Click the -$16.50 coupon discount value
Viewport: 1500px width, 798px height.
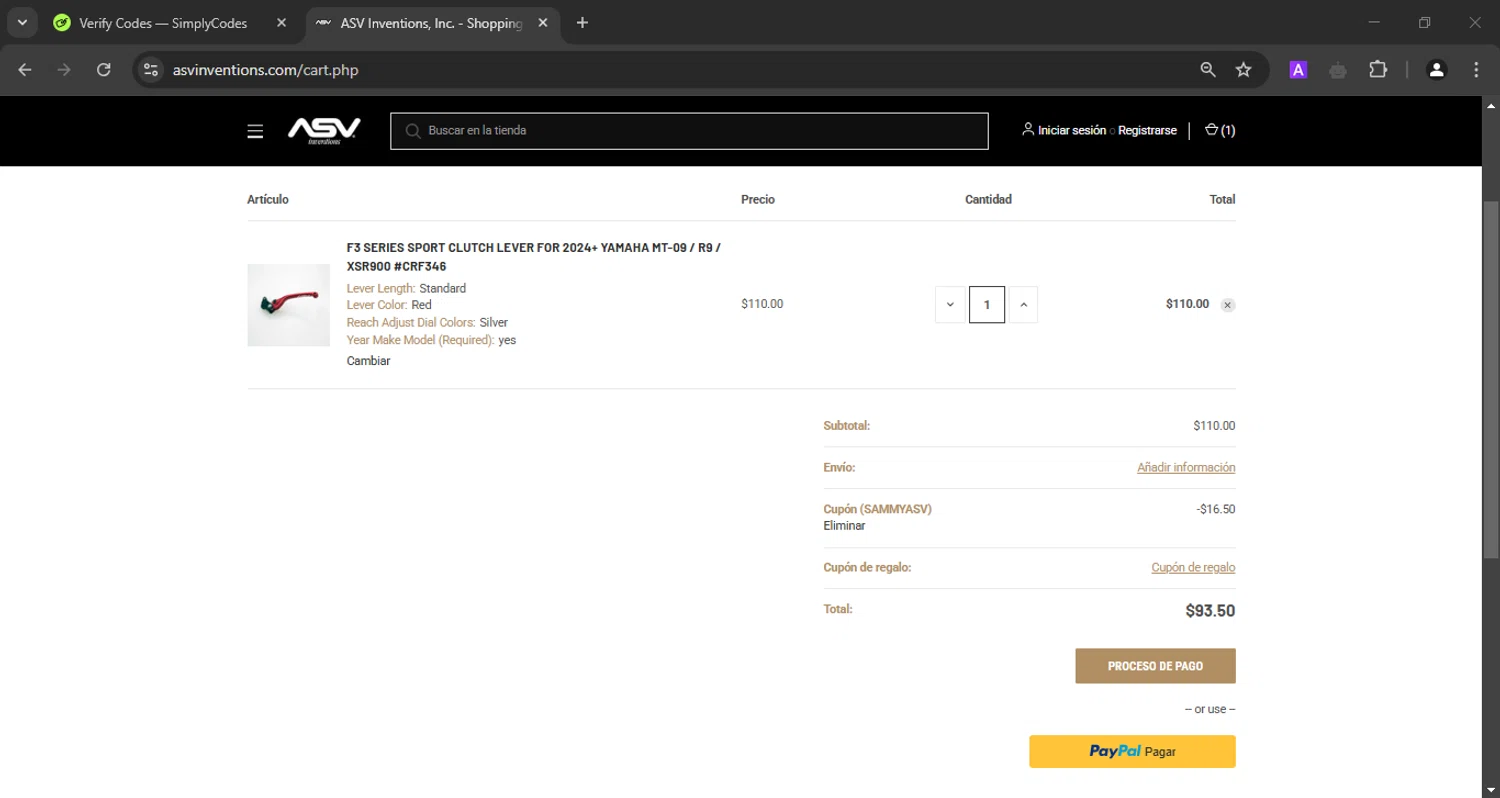click(x=1216, y=509)
